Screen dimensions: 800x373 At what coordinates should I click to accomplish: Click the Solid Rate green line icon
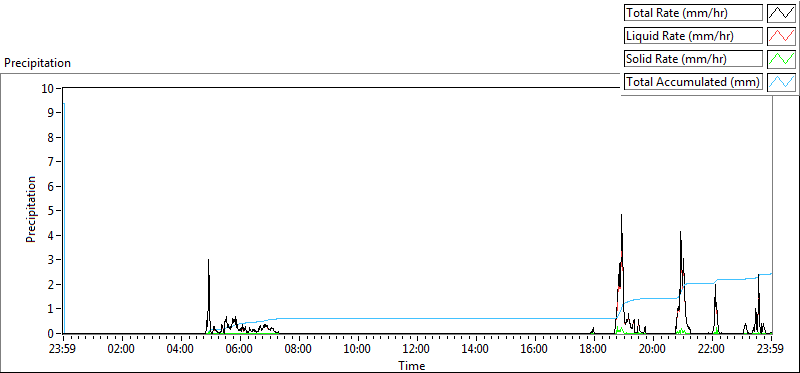(x=782, y=59)
